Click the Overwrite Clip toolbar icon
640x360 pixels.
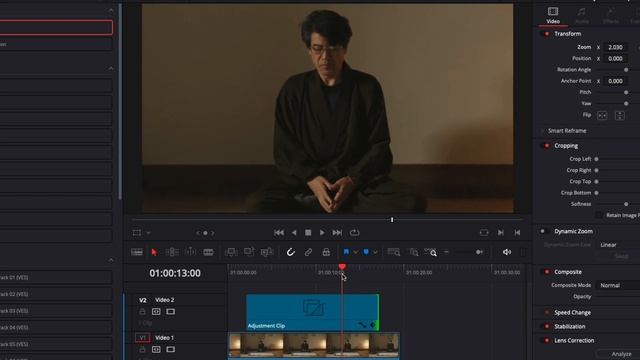tap(249, 252)
